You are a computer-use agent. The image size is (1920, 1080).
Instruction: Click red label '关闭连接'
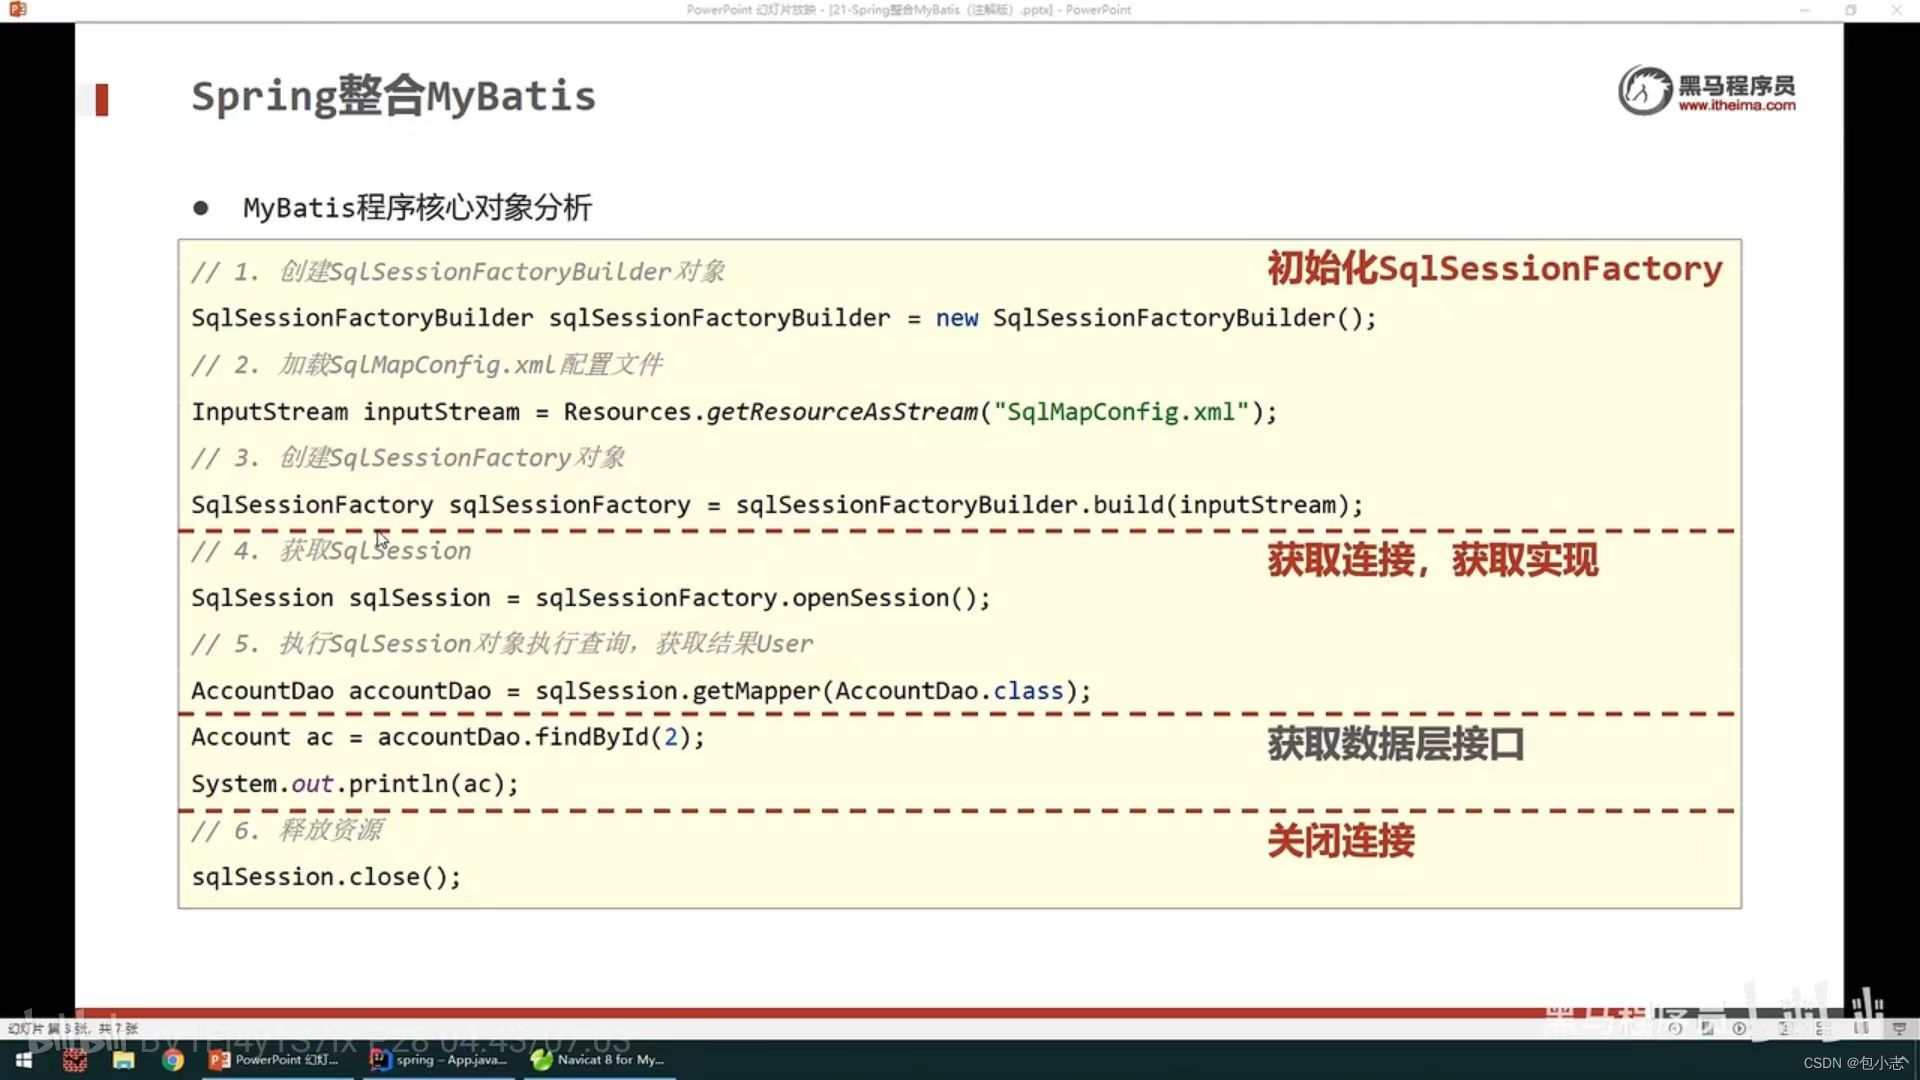tap(1341, 840)
